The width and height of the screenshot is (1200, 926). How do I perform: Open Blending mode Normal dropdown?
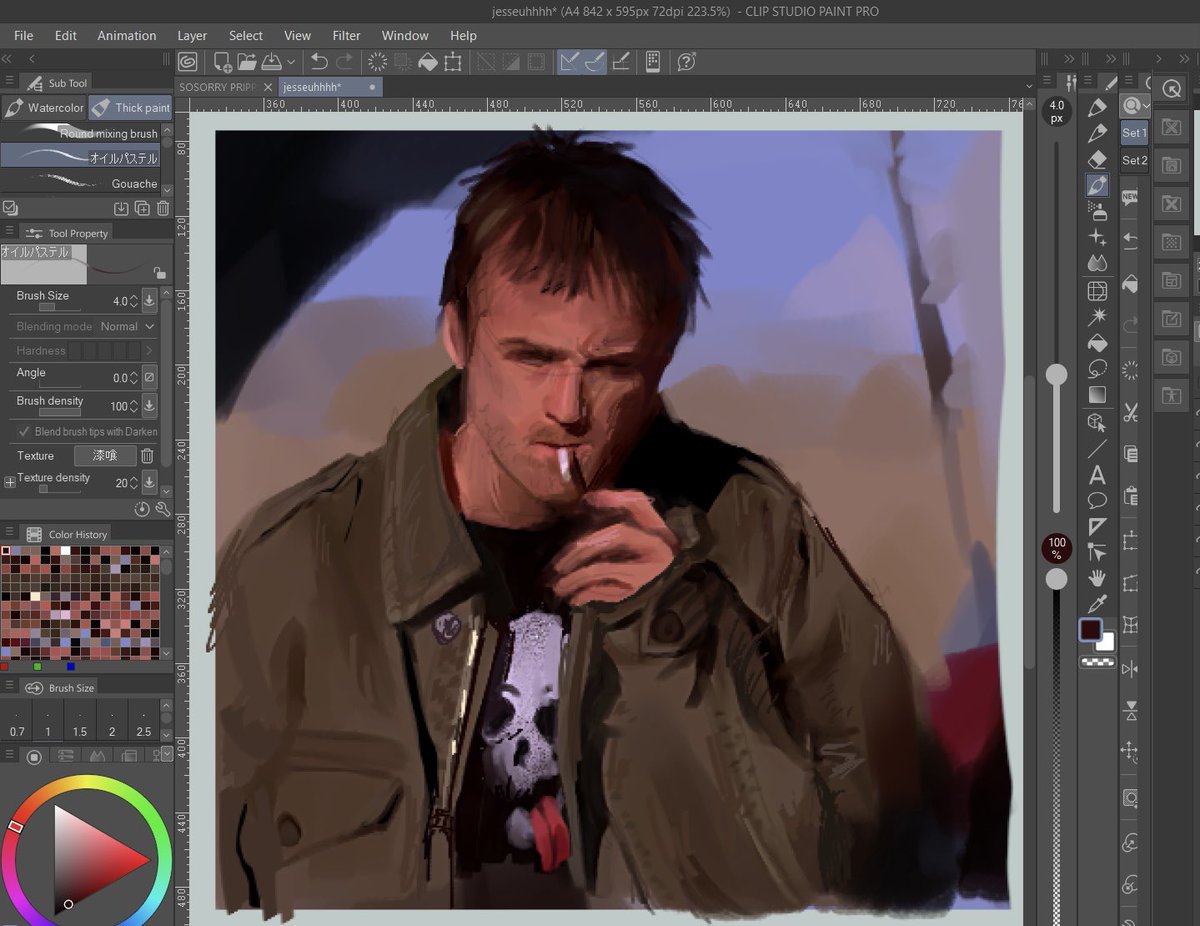[128, 327]
